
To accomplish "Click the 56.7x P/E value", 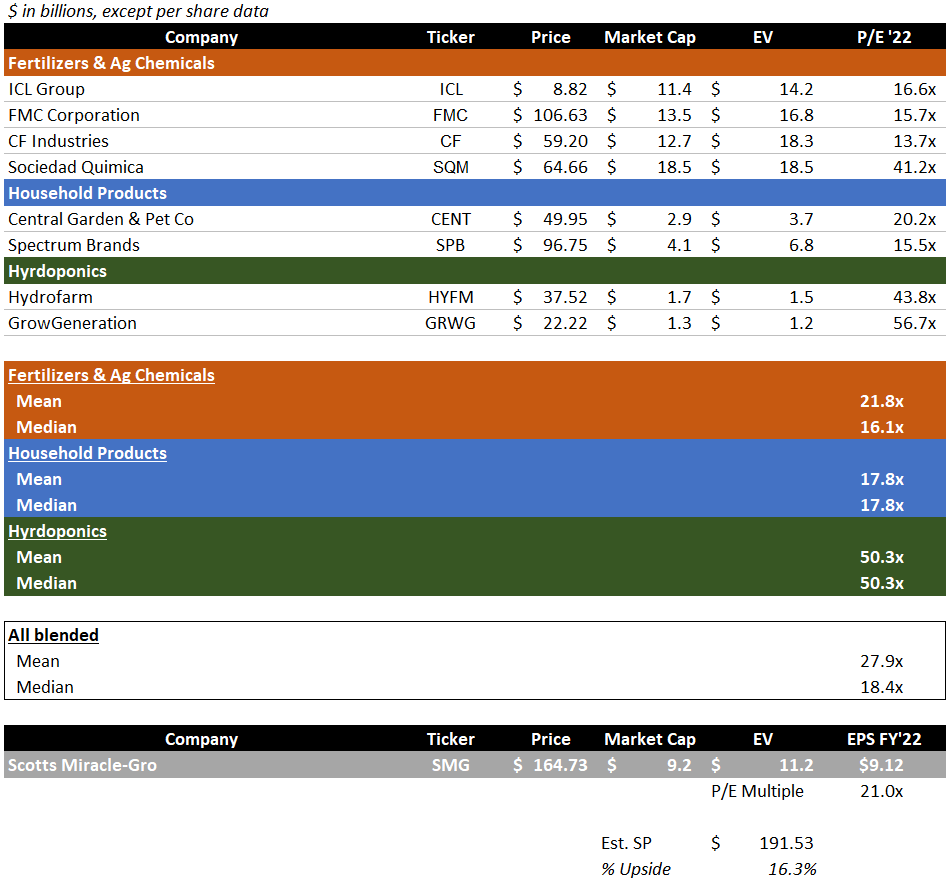I will tap(915, 323).
